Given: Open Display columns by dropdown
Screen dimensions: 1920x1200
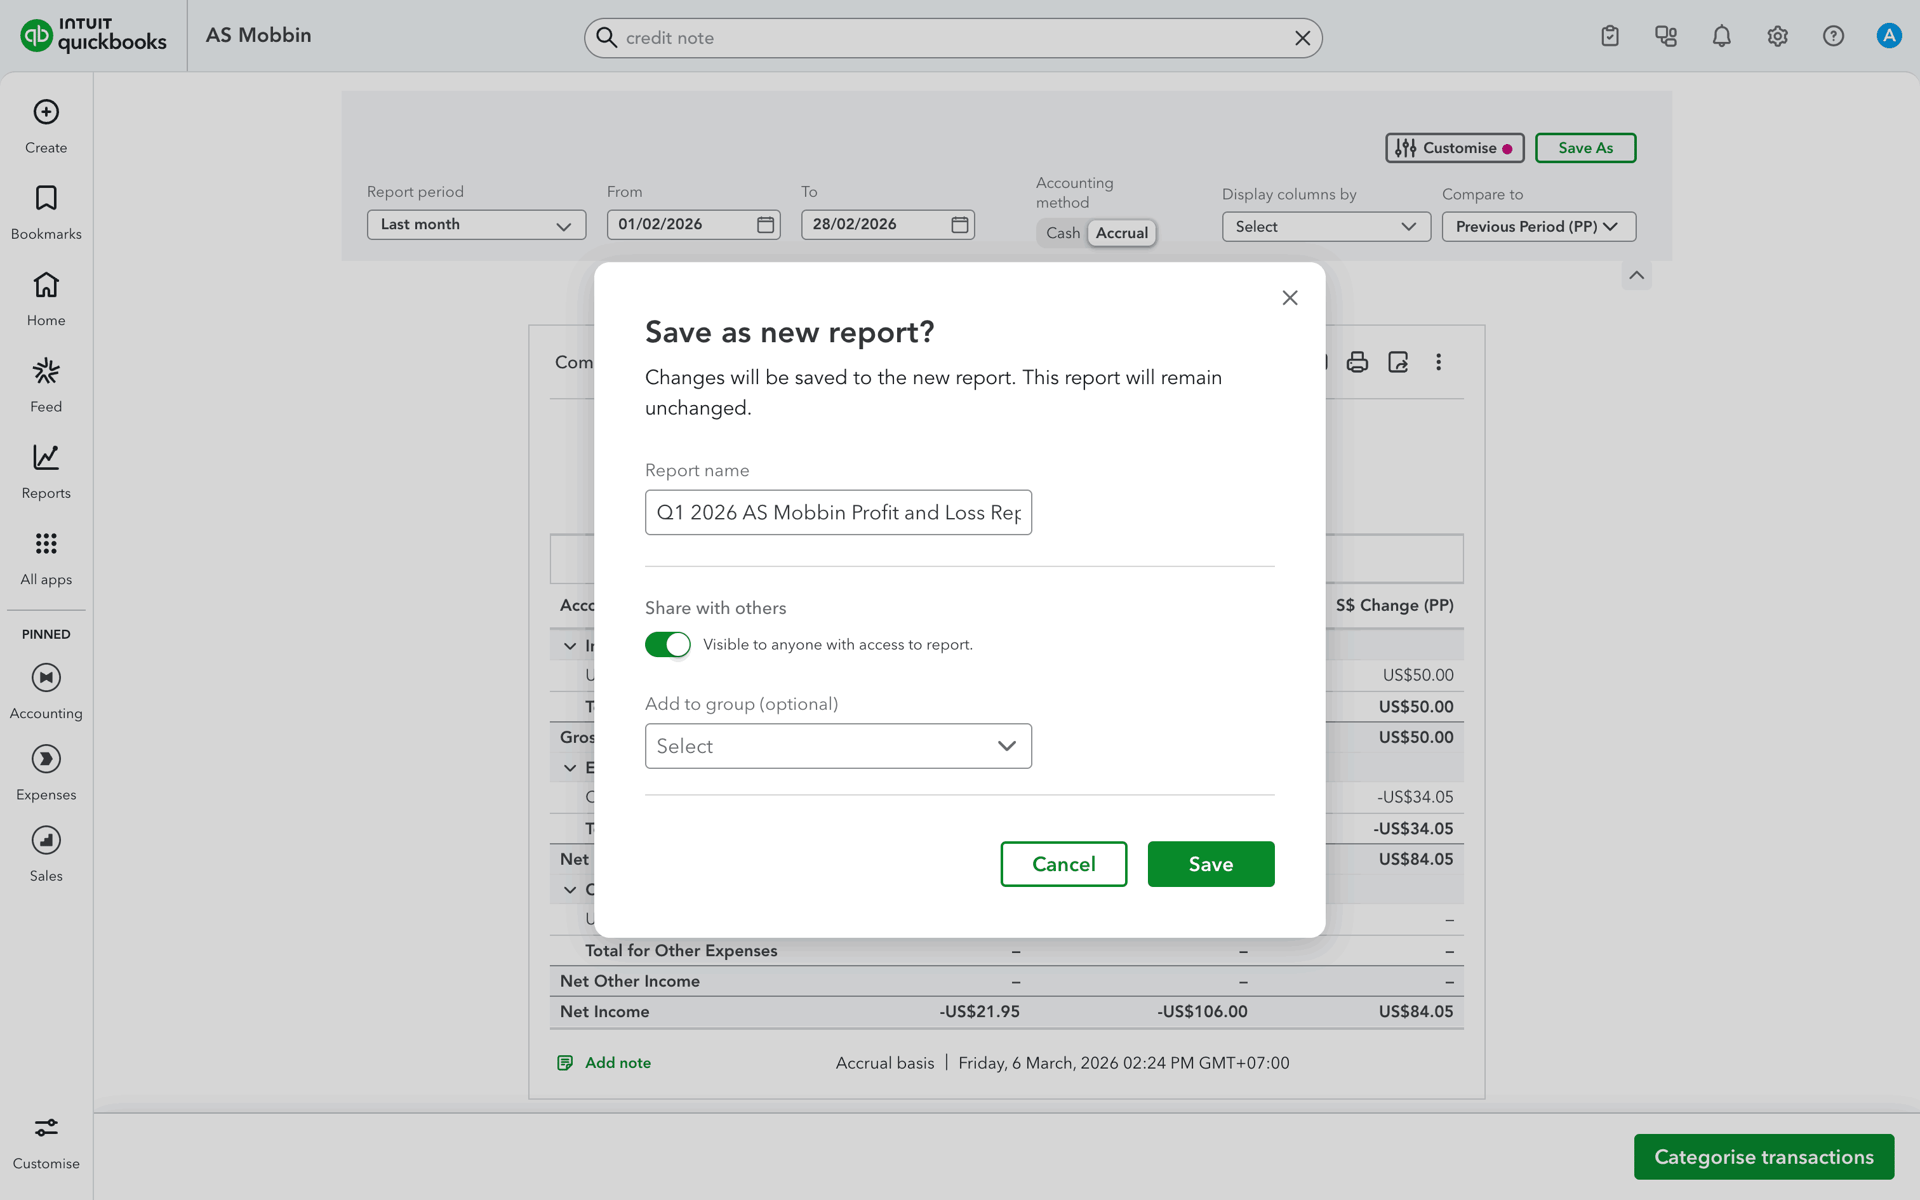Looking at the screenshot, I should click(1326, 227).
